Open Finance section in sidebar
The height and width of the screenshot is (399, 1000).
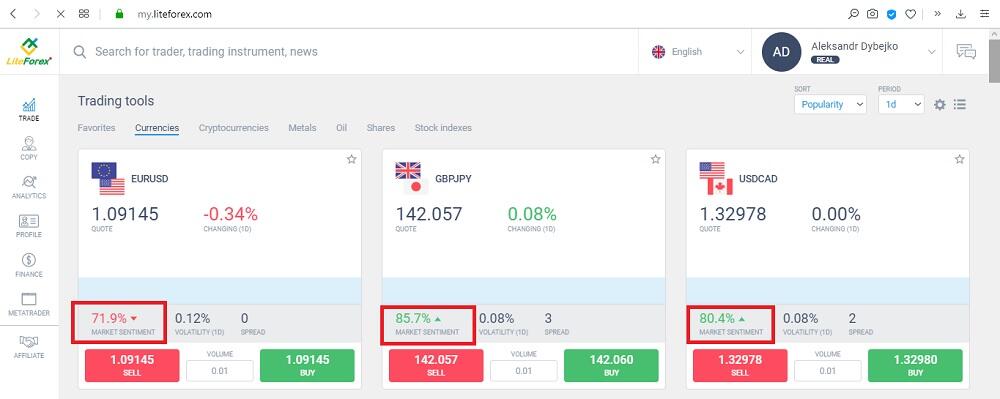point(29,265)
